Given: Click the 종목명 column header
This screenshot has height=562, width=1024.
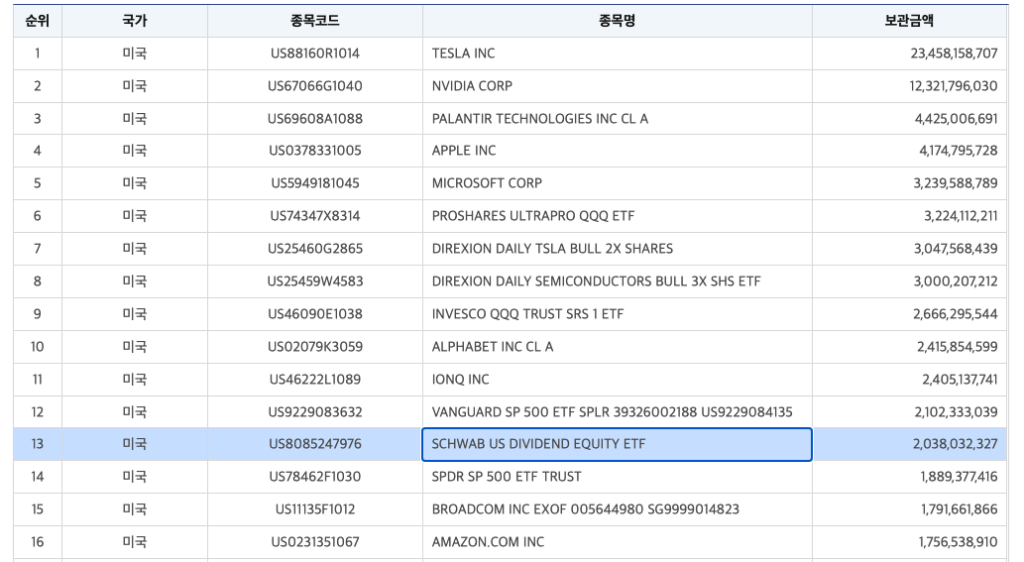Looking at the screenshot, I should pyautogui.click(x=617, y=21).
